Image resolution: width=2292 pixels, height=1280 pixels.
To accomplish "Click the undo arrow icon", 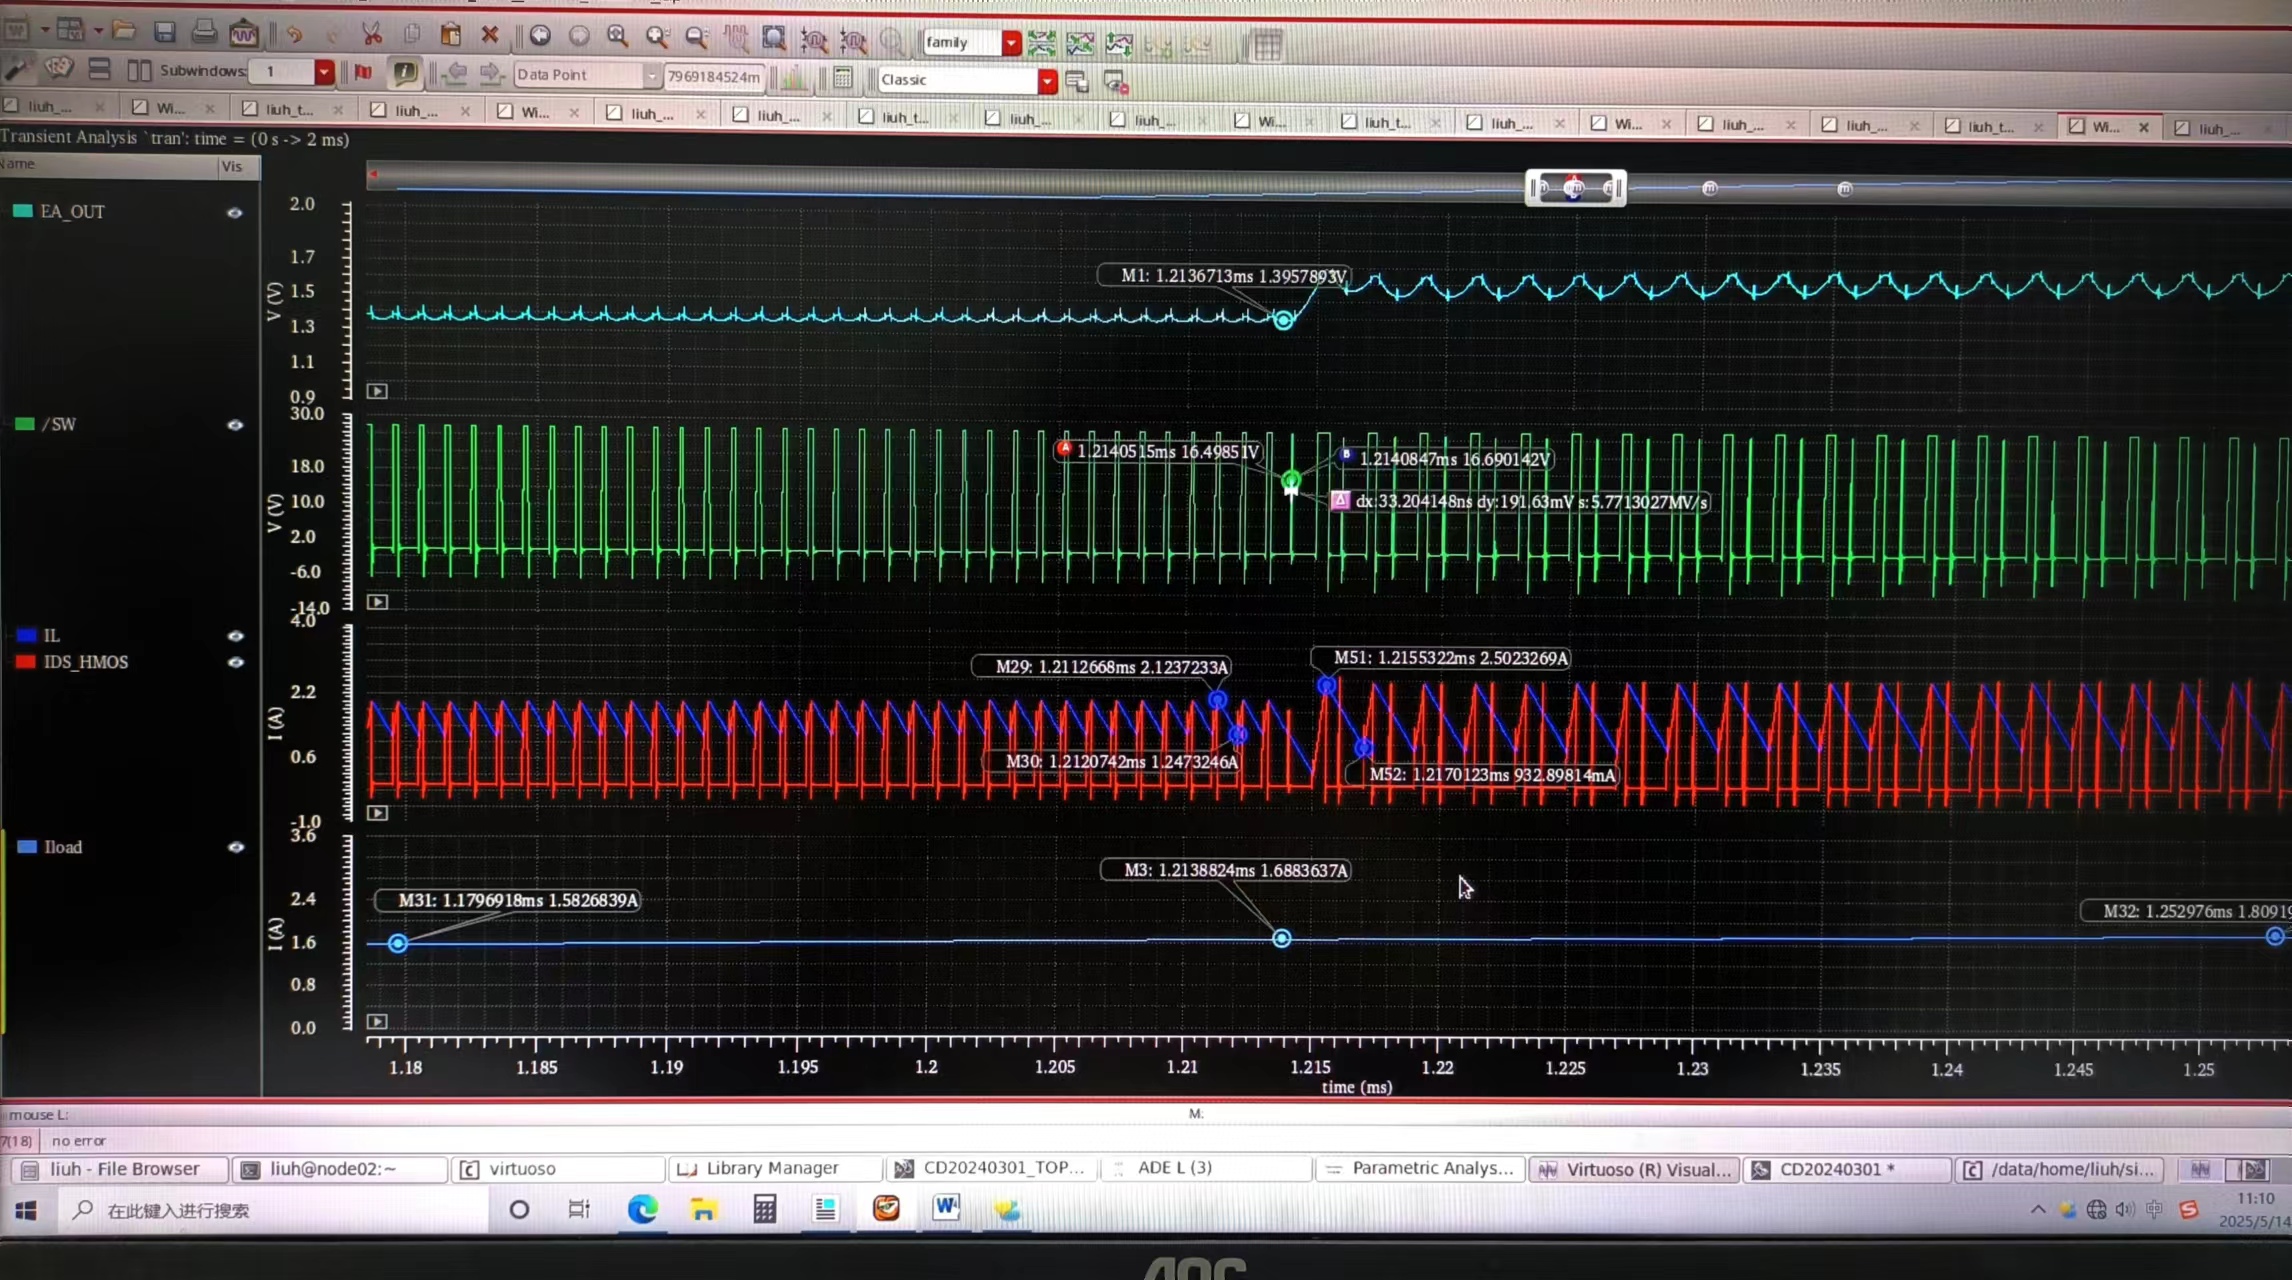I will [293, 34].
